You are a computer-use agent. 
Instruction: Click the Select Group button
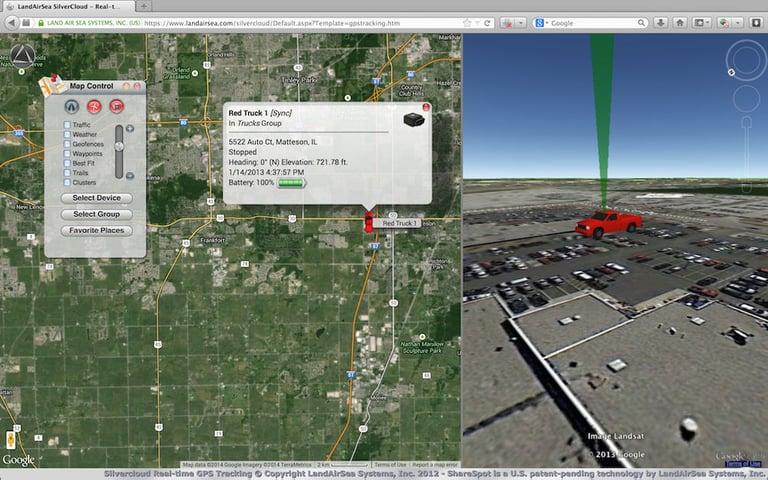(x=96, y=214)
